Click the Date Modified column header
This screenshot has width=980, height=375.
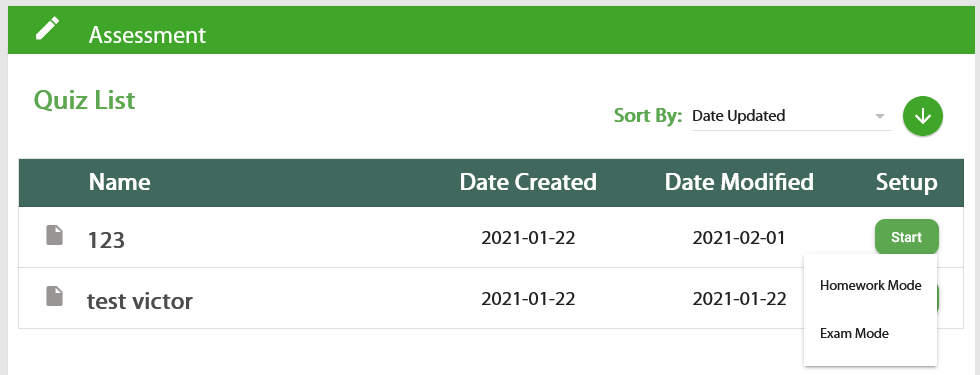pos(739,182)
